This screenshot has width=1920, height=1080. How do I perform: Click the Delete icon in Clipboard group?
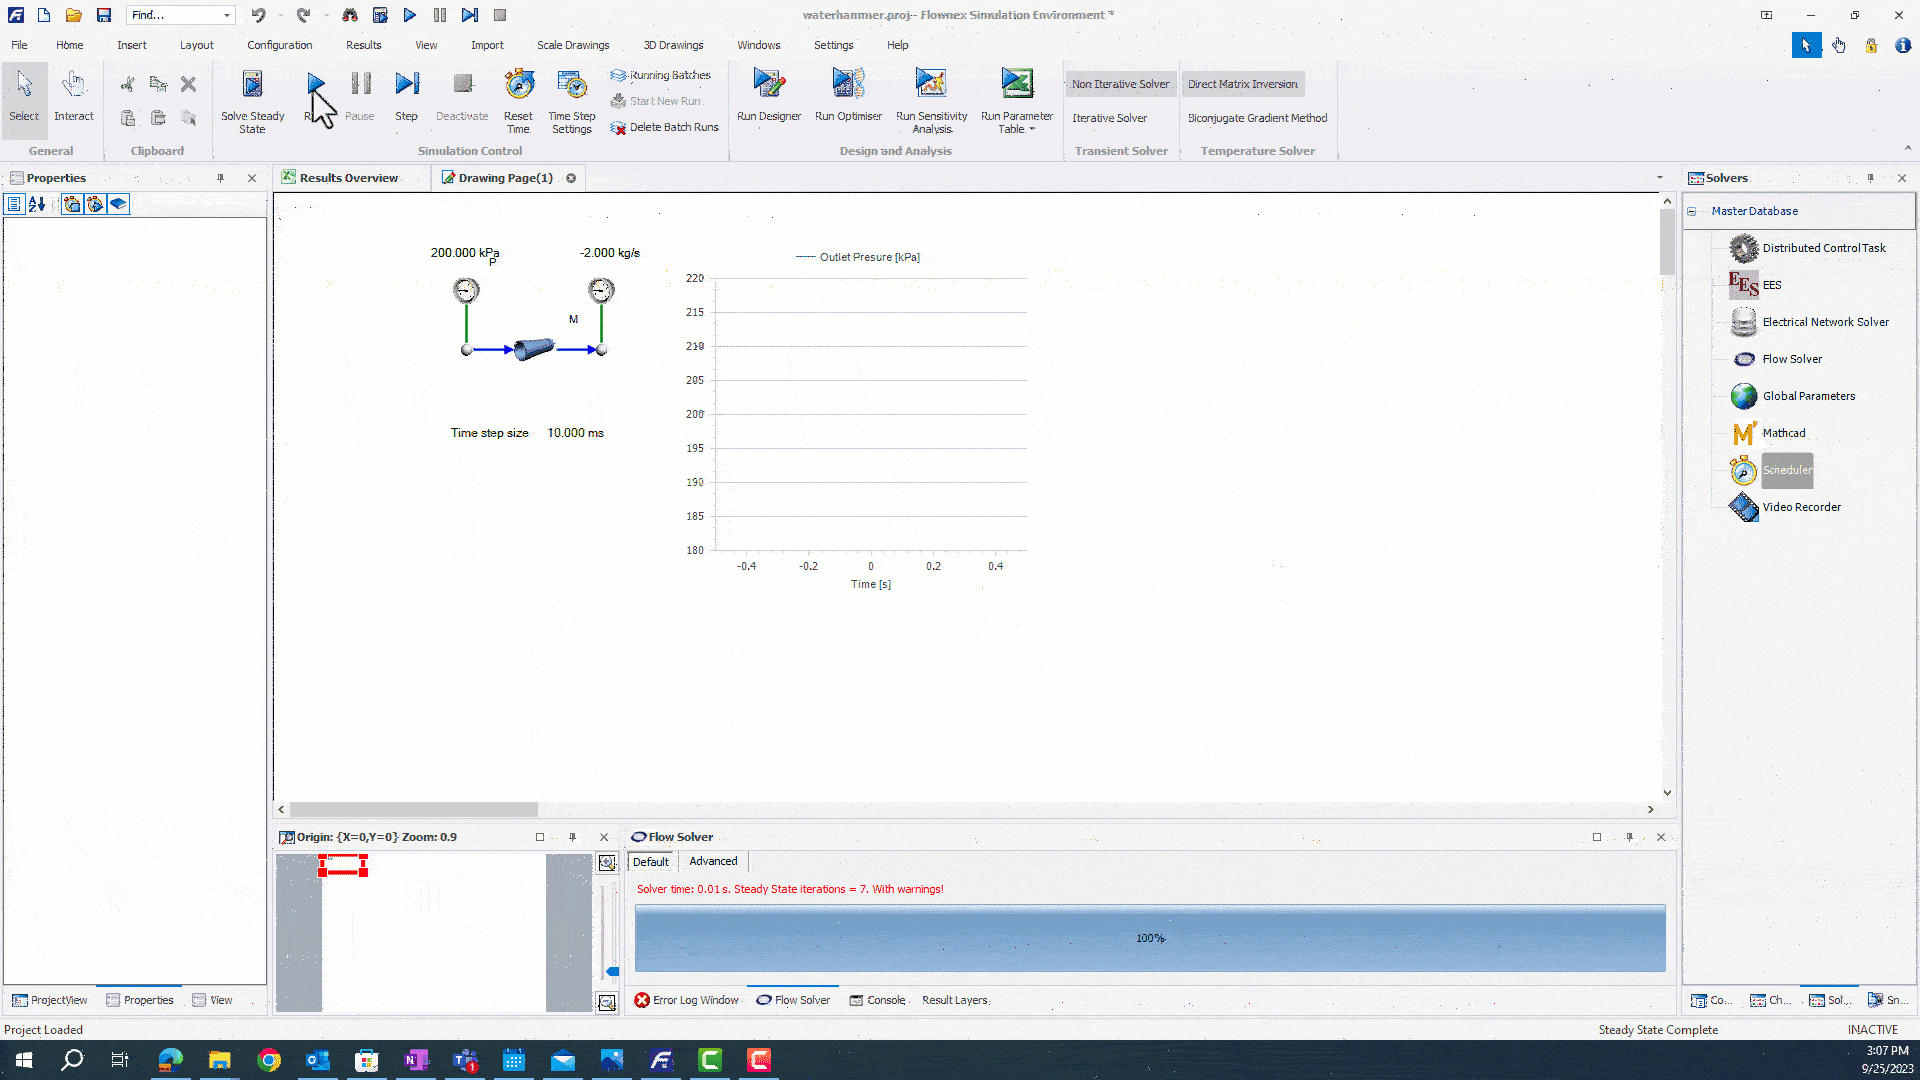(188, 84)
